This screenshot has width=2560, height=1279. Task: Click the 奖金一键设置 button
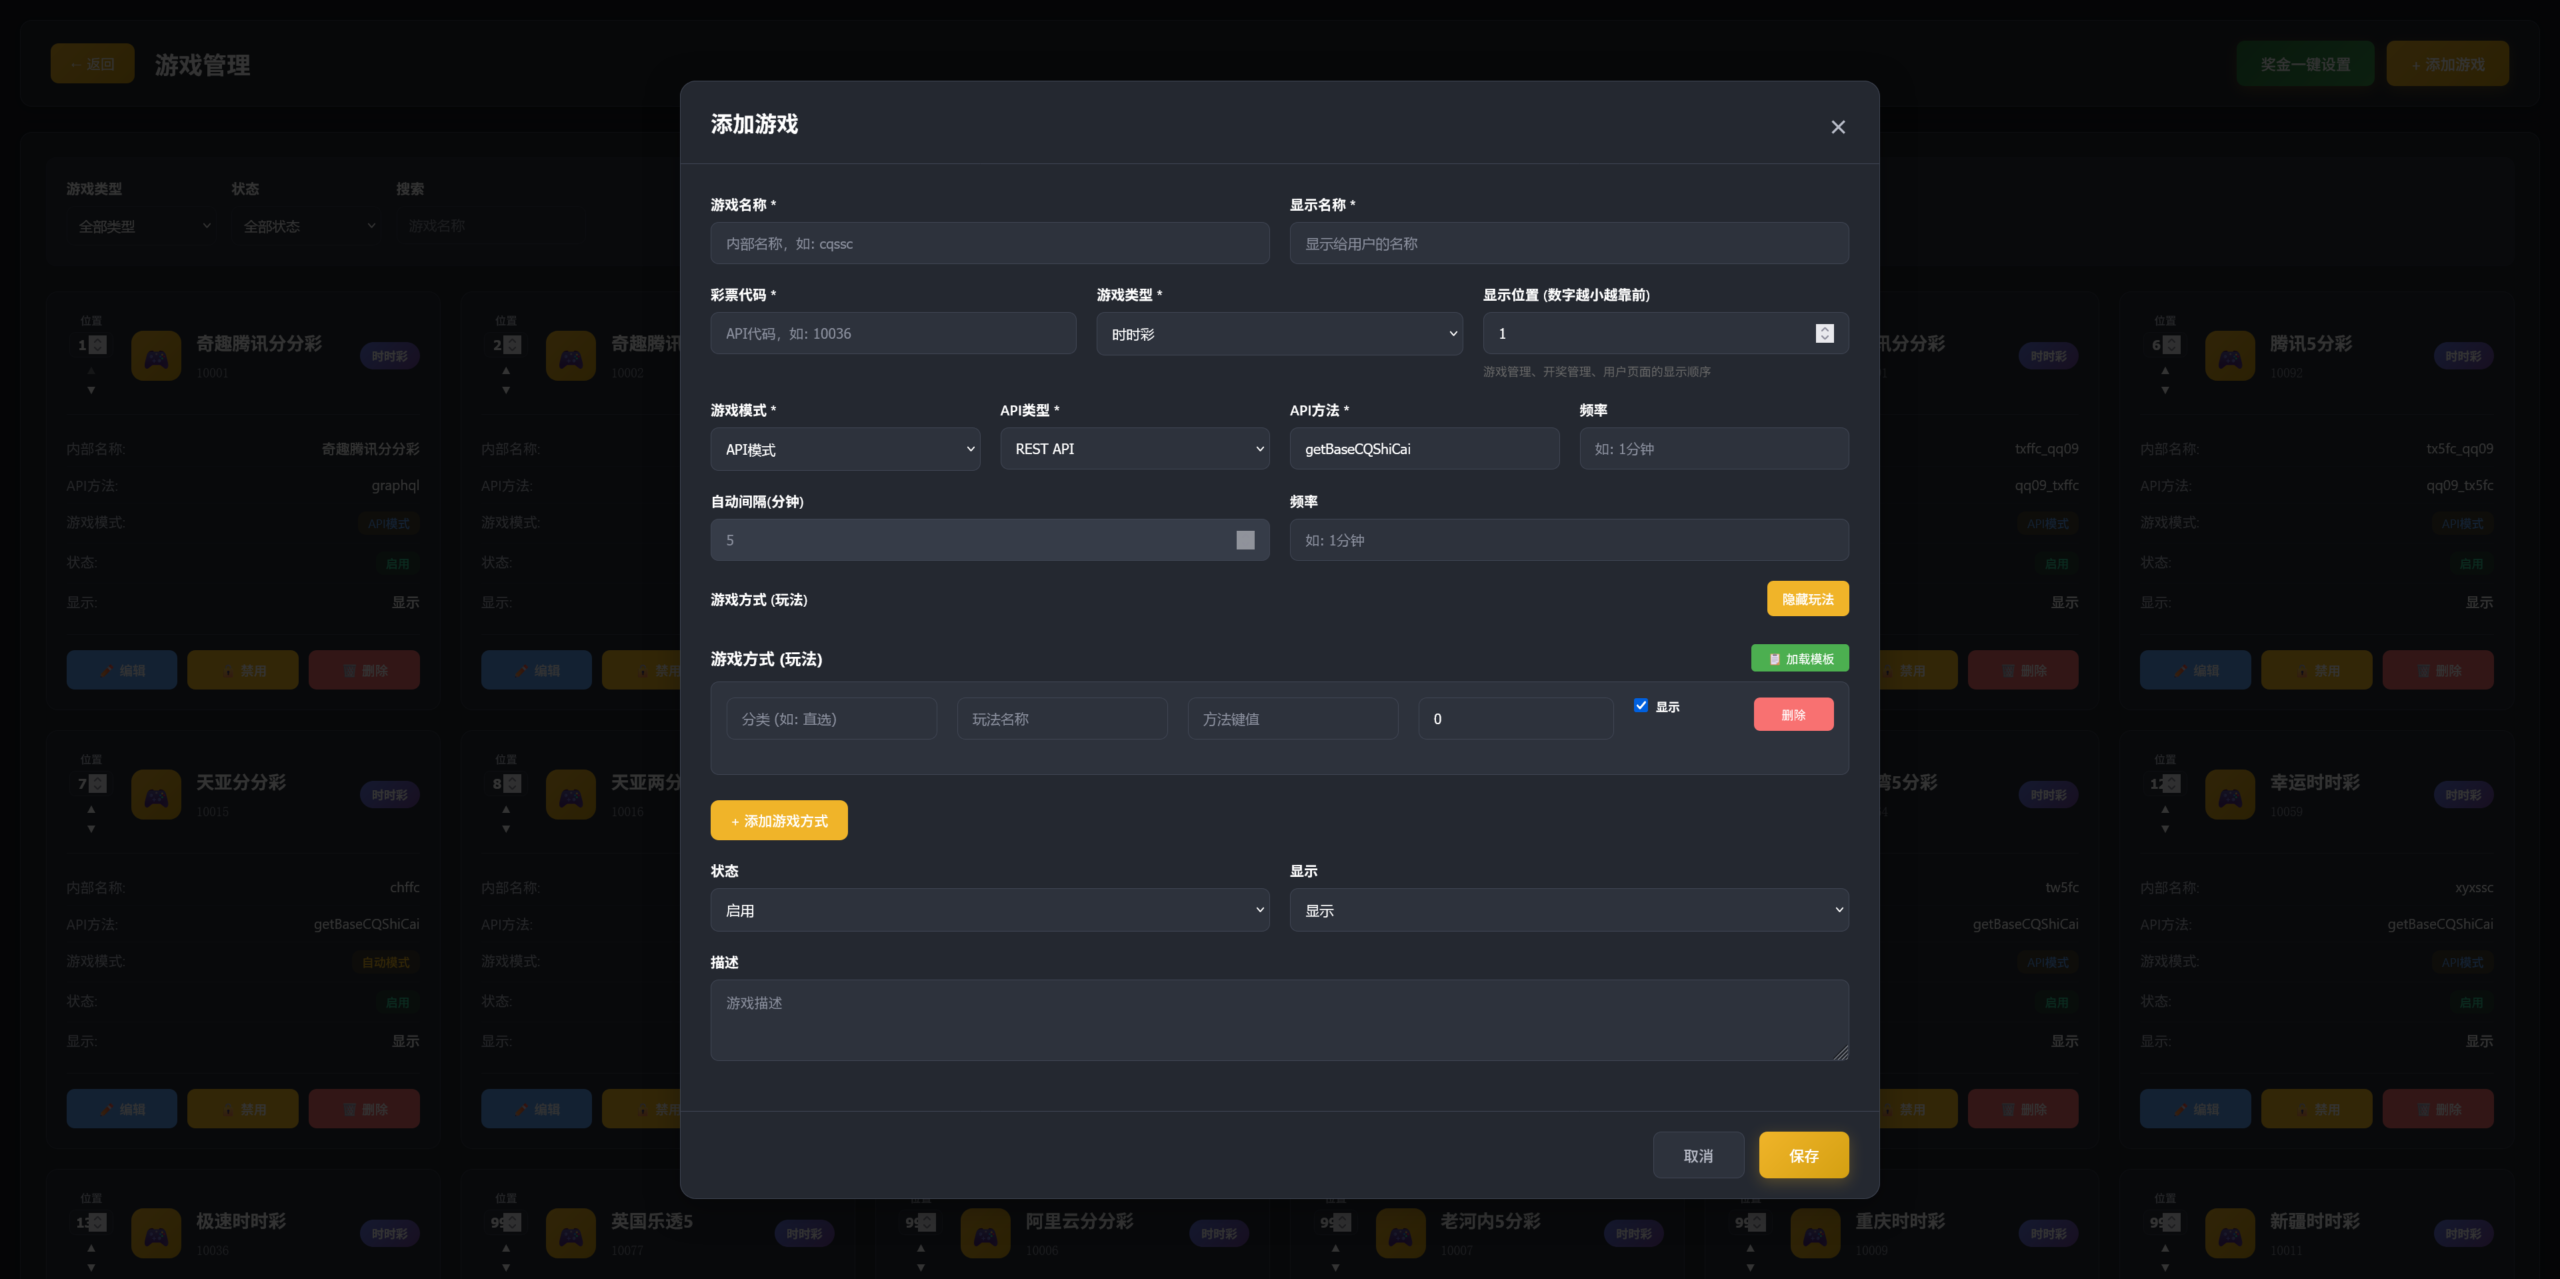tap(2305, 62)
